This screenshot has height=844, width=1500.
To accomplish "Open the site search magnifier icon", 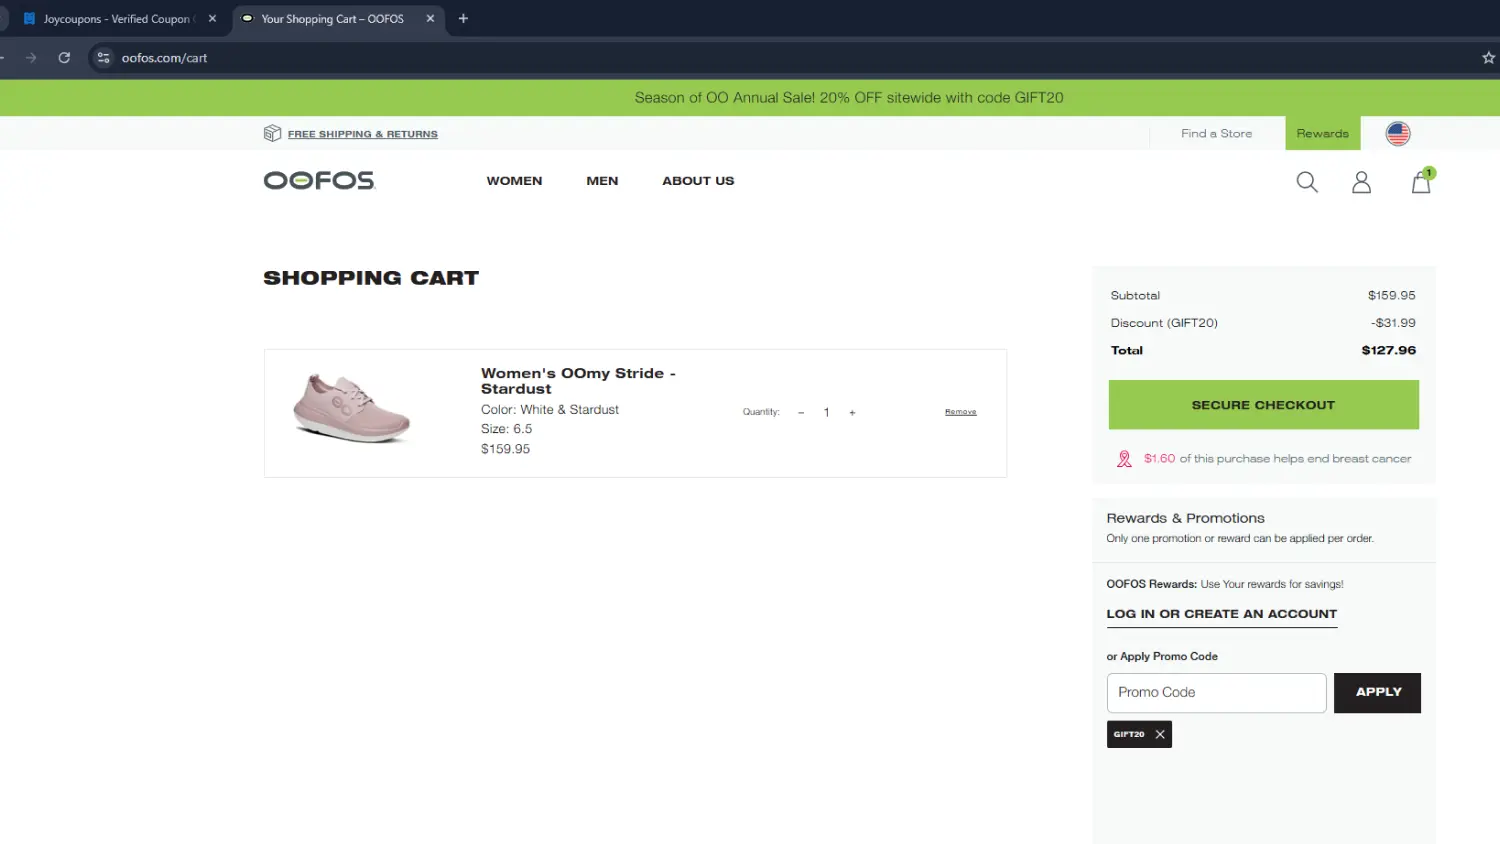I will tap(1306, 182).
